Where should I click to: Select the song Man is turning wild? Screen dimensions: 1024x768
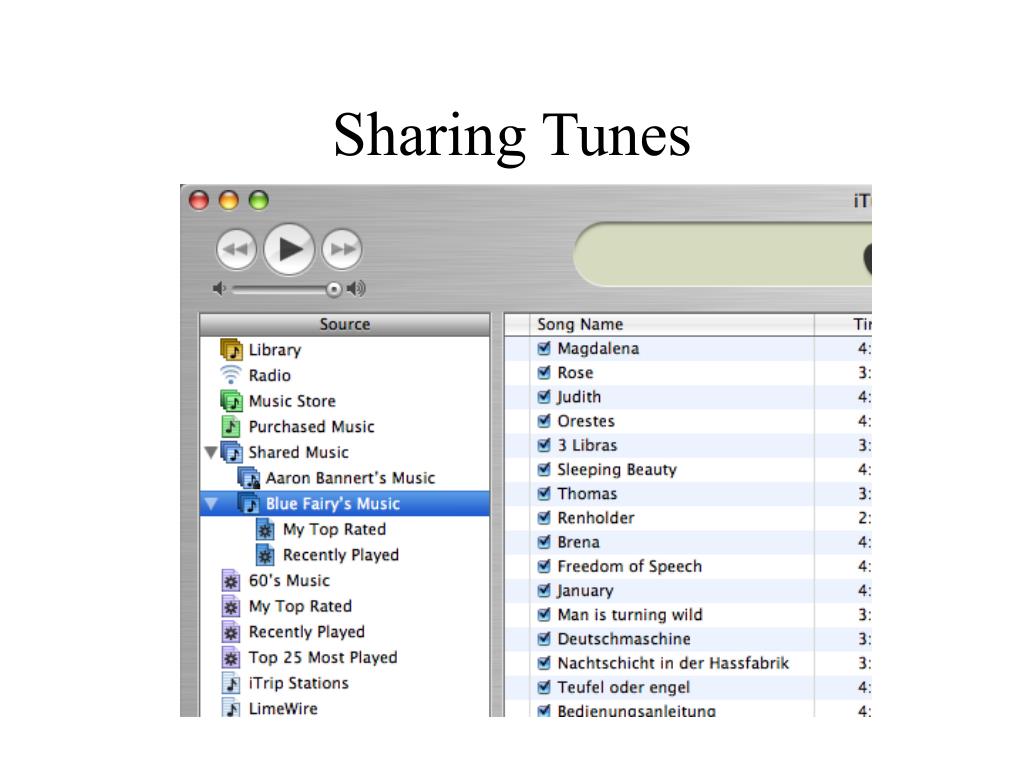630,615
